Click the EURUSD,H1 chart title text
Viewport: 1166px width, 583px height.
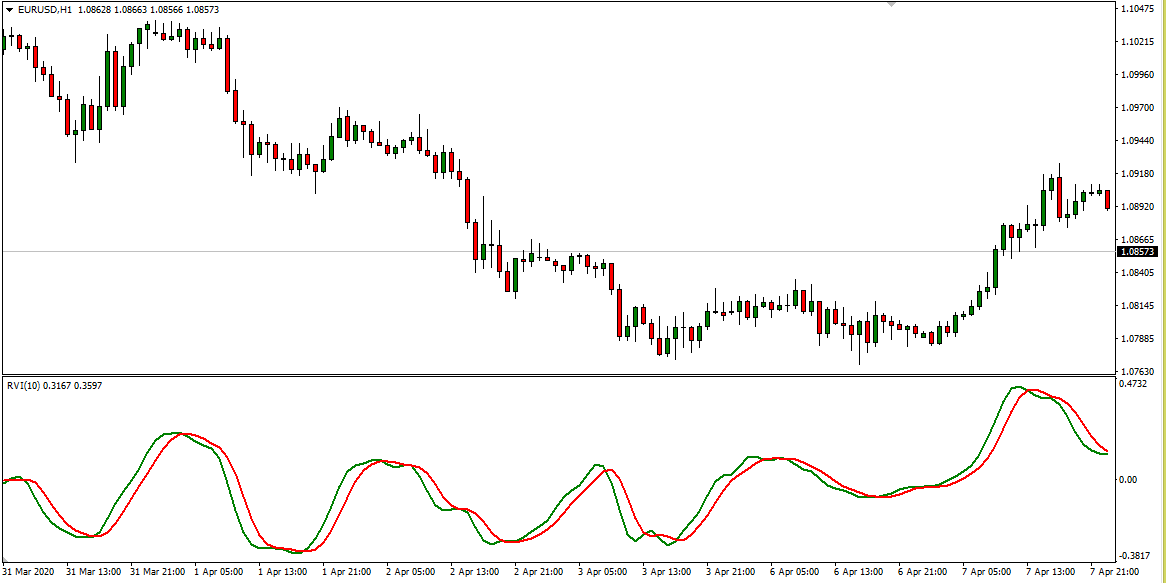pos(44,9)
